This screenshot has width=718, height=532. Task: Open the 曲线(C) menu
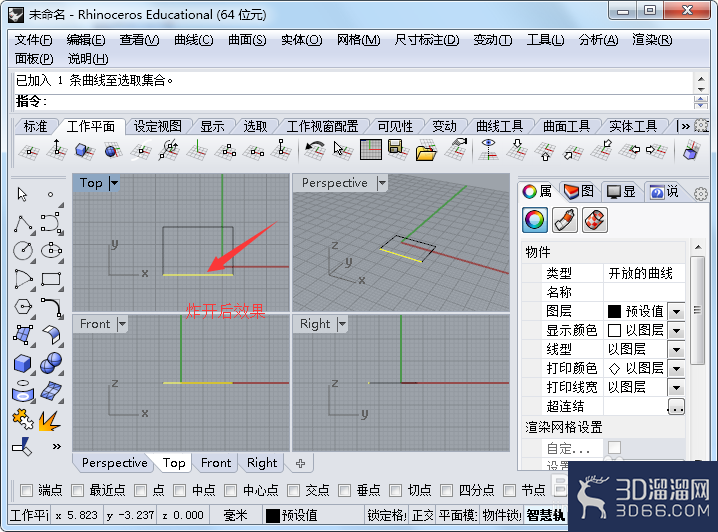(x=194, y=40)
